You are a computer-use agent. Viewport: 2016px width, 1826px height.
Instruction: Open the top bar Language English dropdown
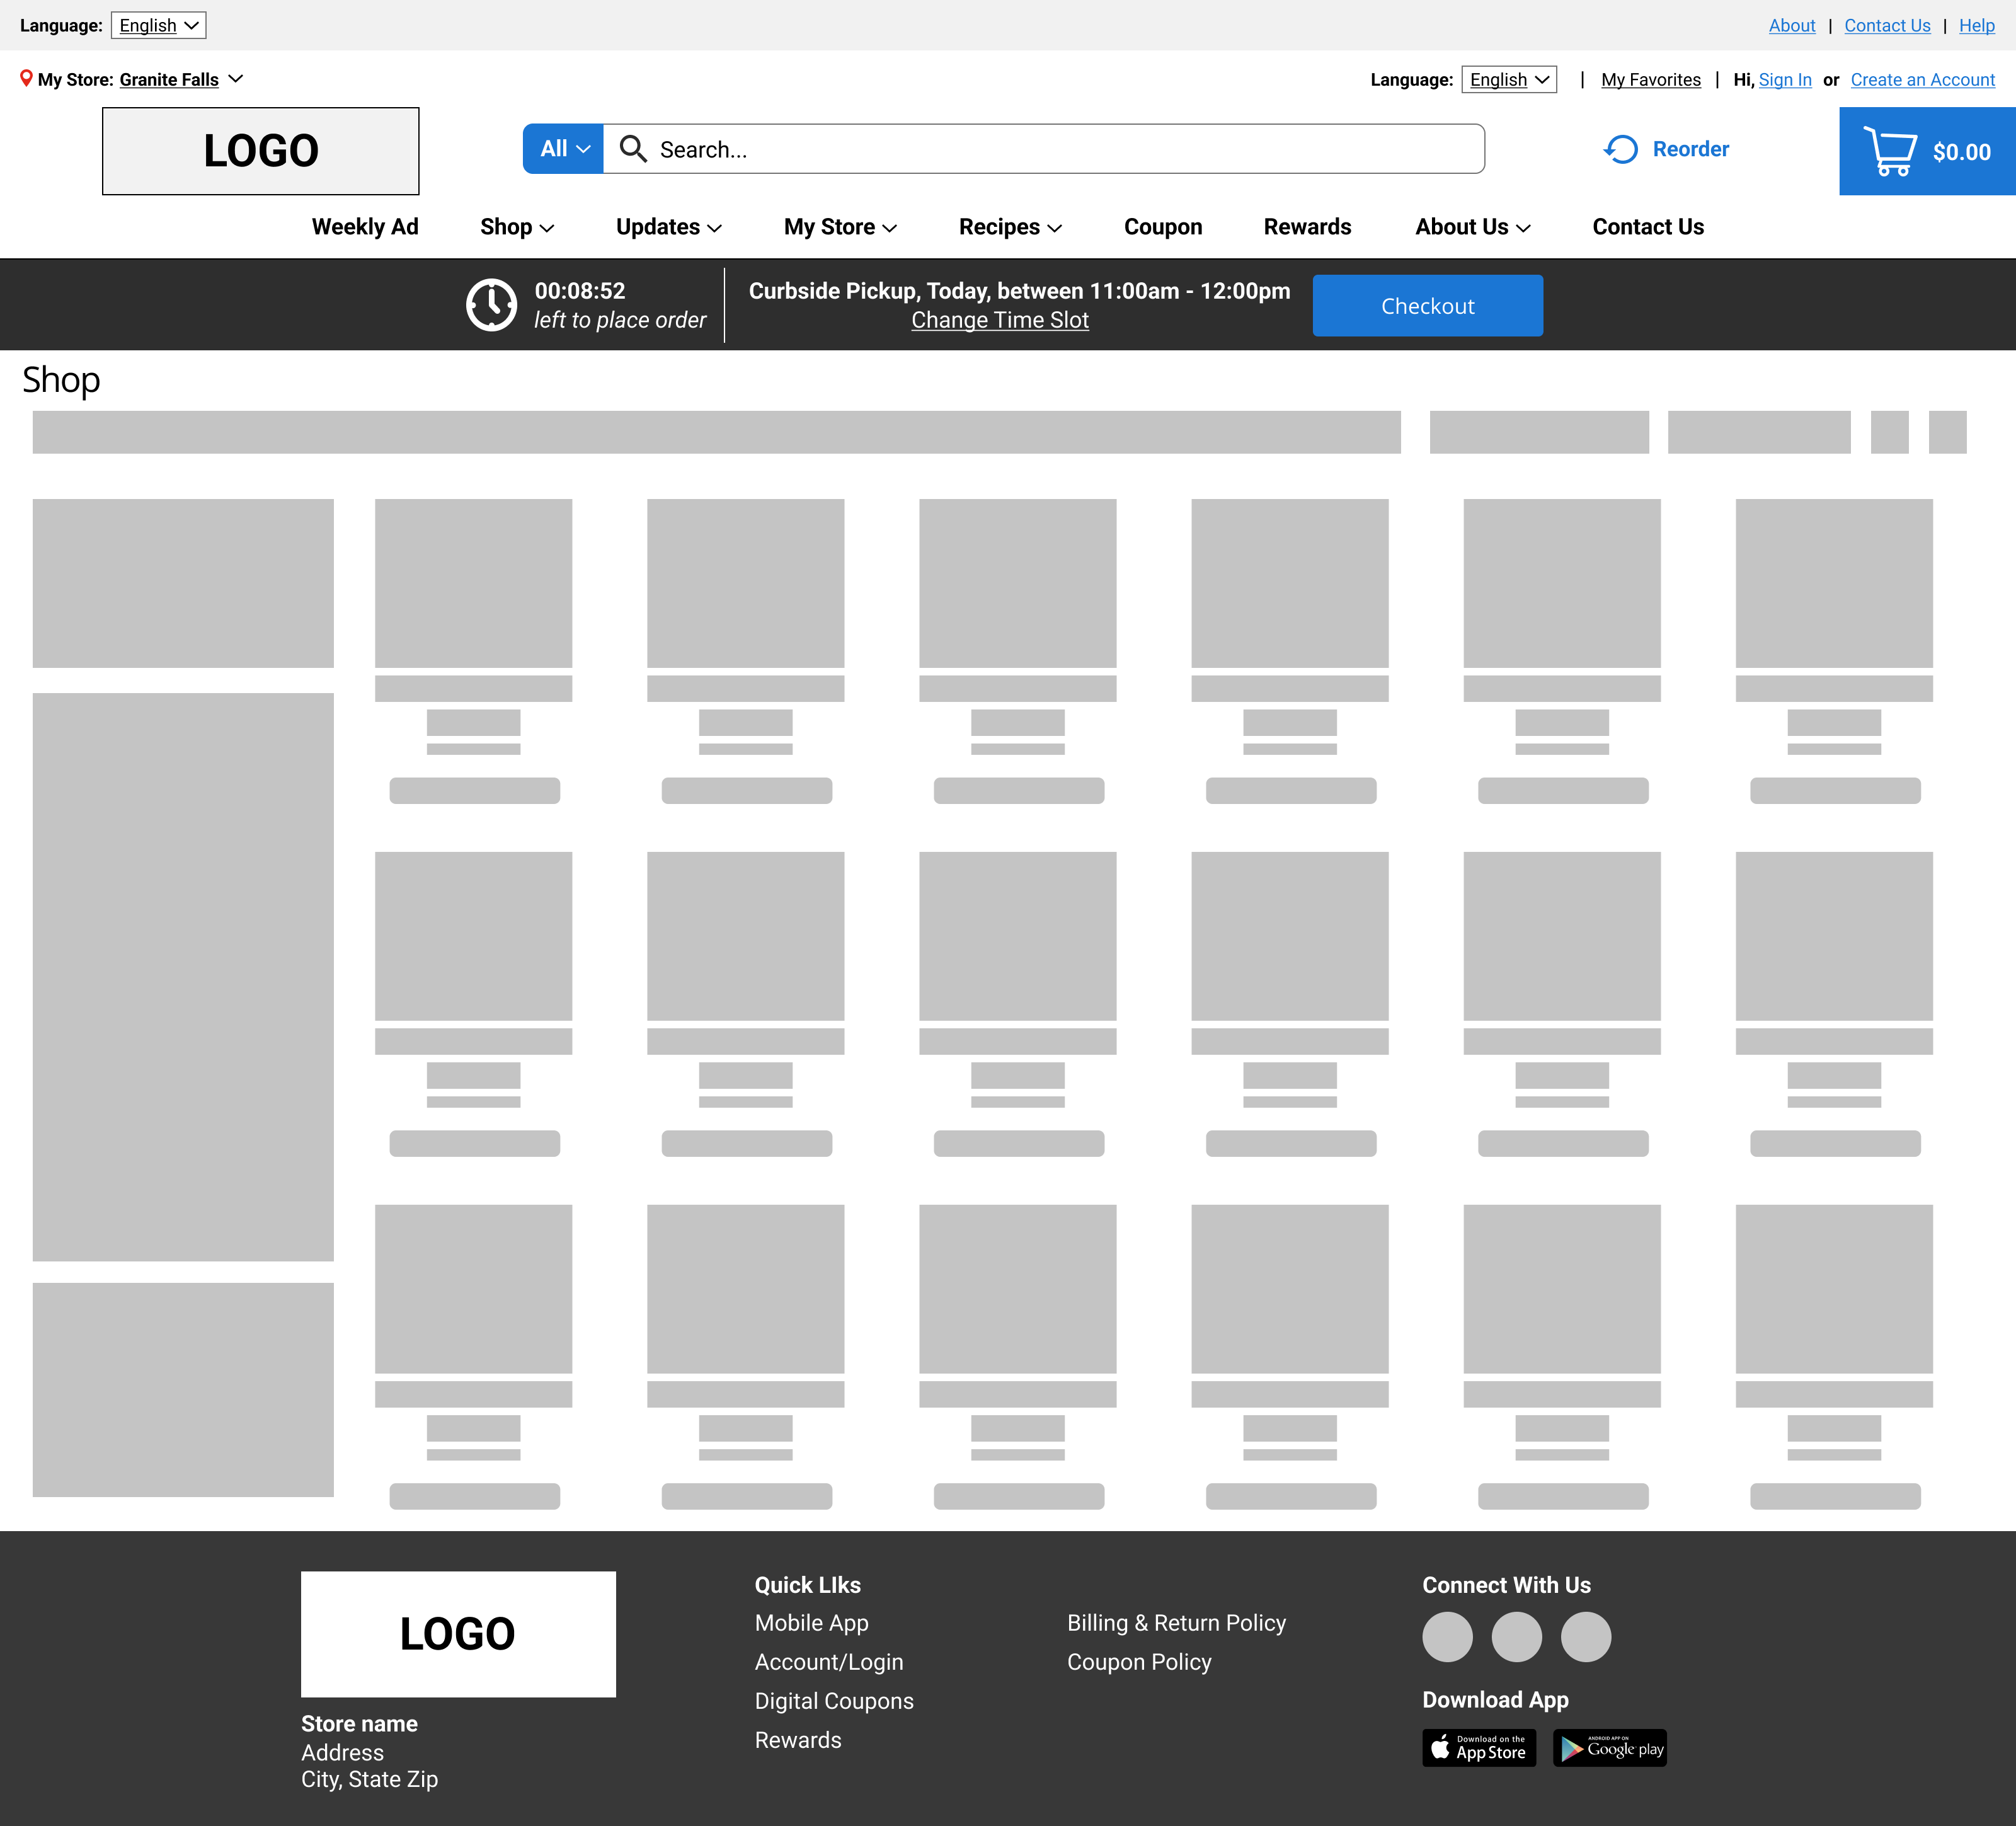point(158,25)
